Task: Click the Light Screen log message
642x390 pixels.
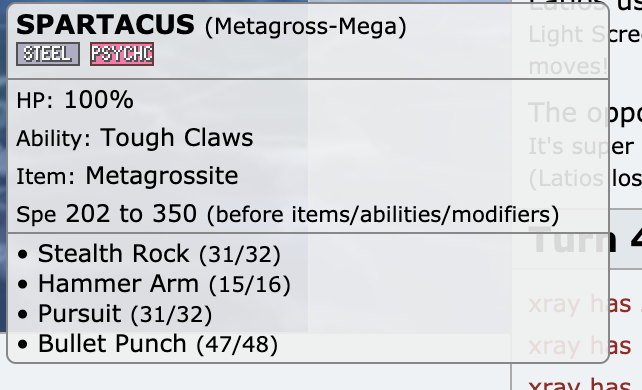Action: point(585,34)
